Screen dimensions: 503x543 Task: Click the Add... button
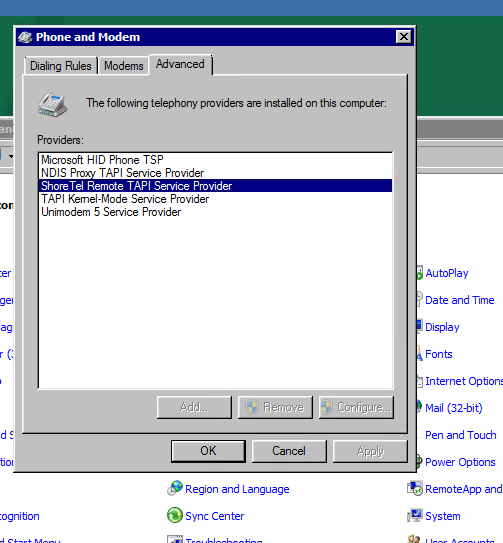point(194,407)
